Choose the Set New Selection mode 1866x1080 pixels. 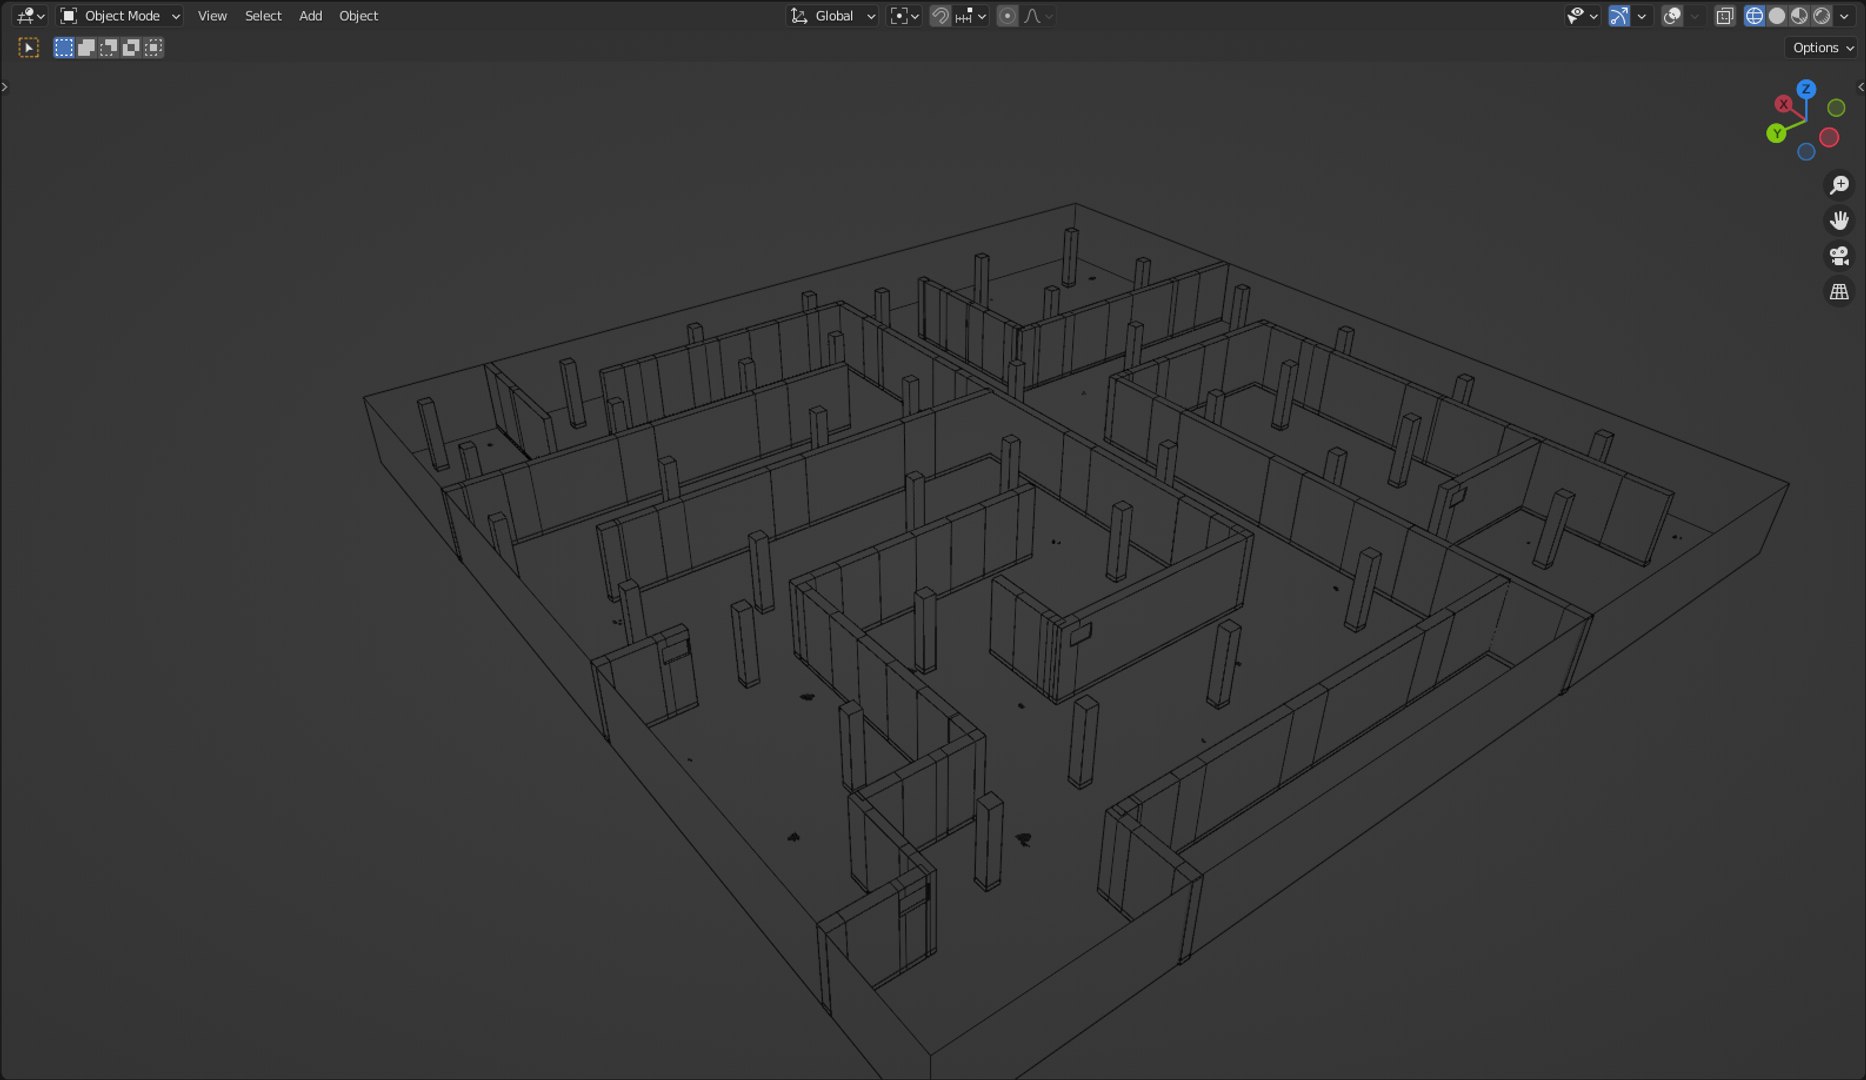[x=64, y=48]
